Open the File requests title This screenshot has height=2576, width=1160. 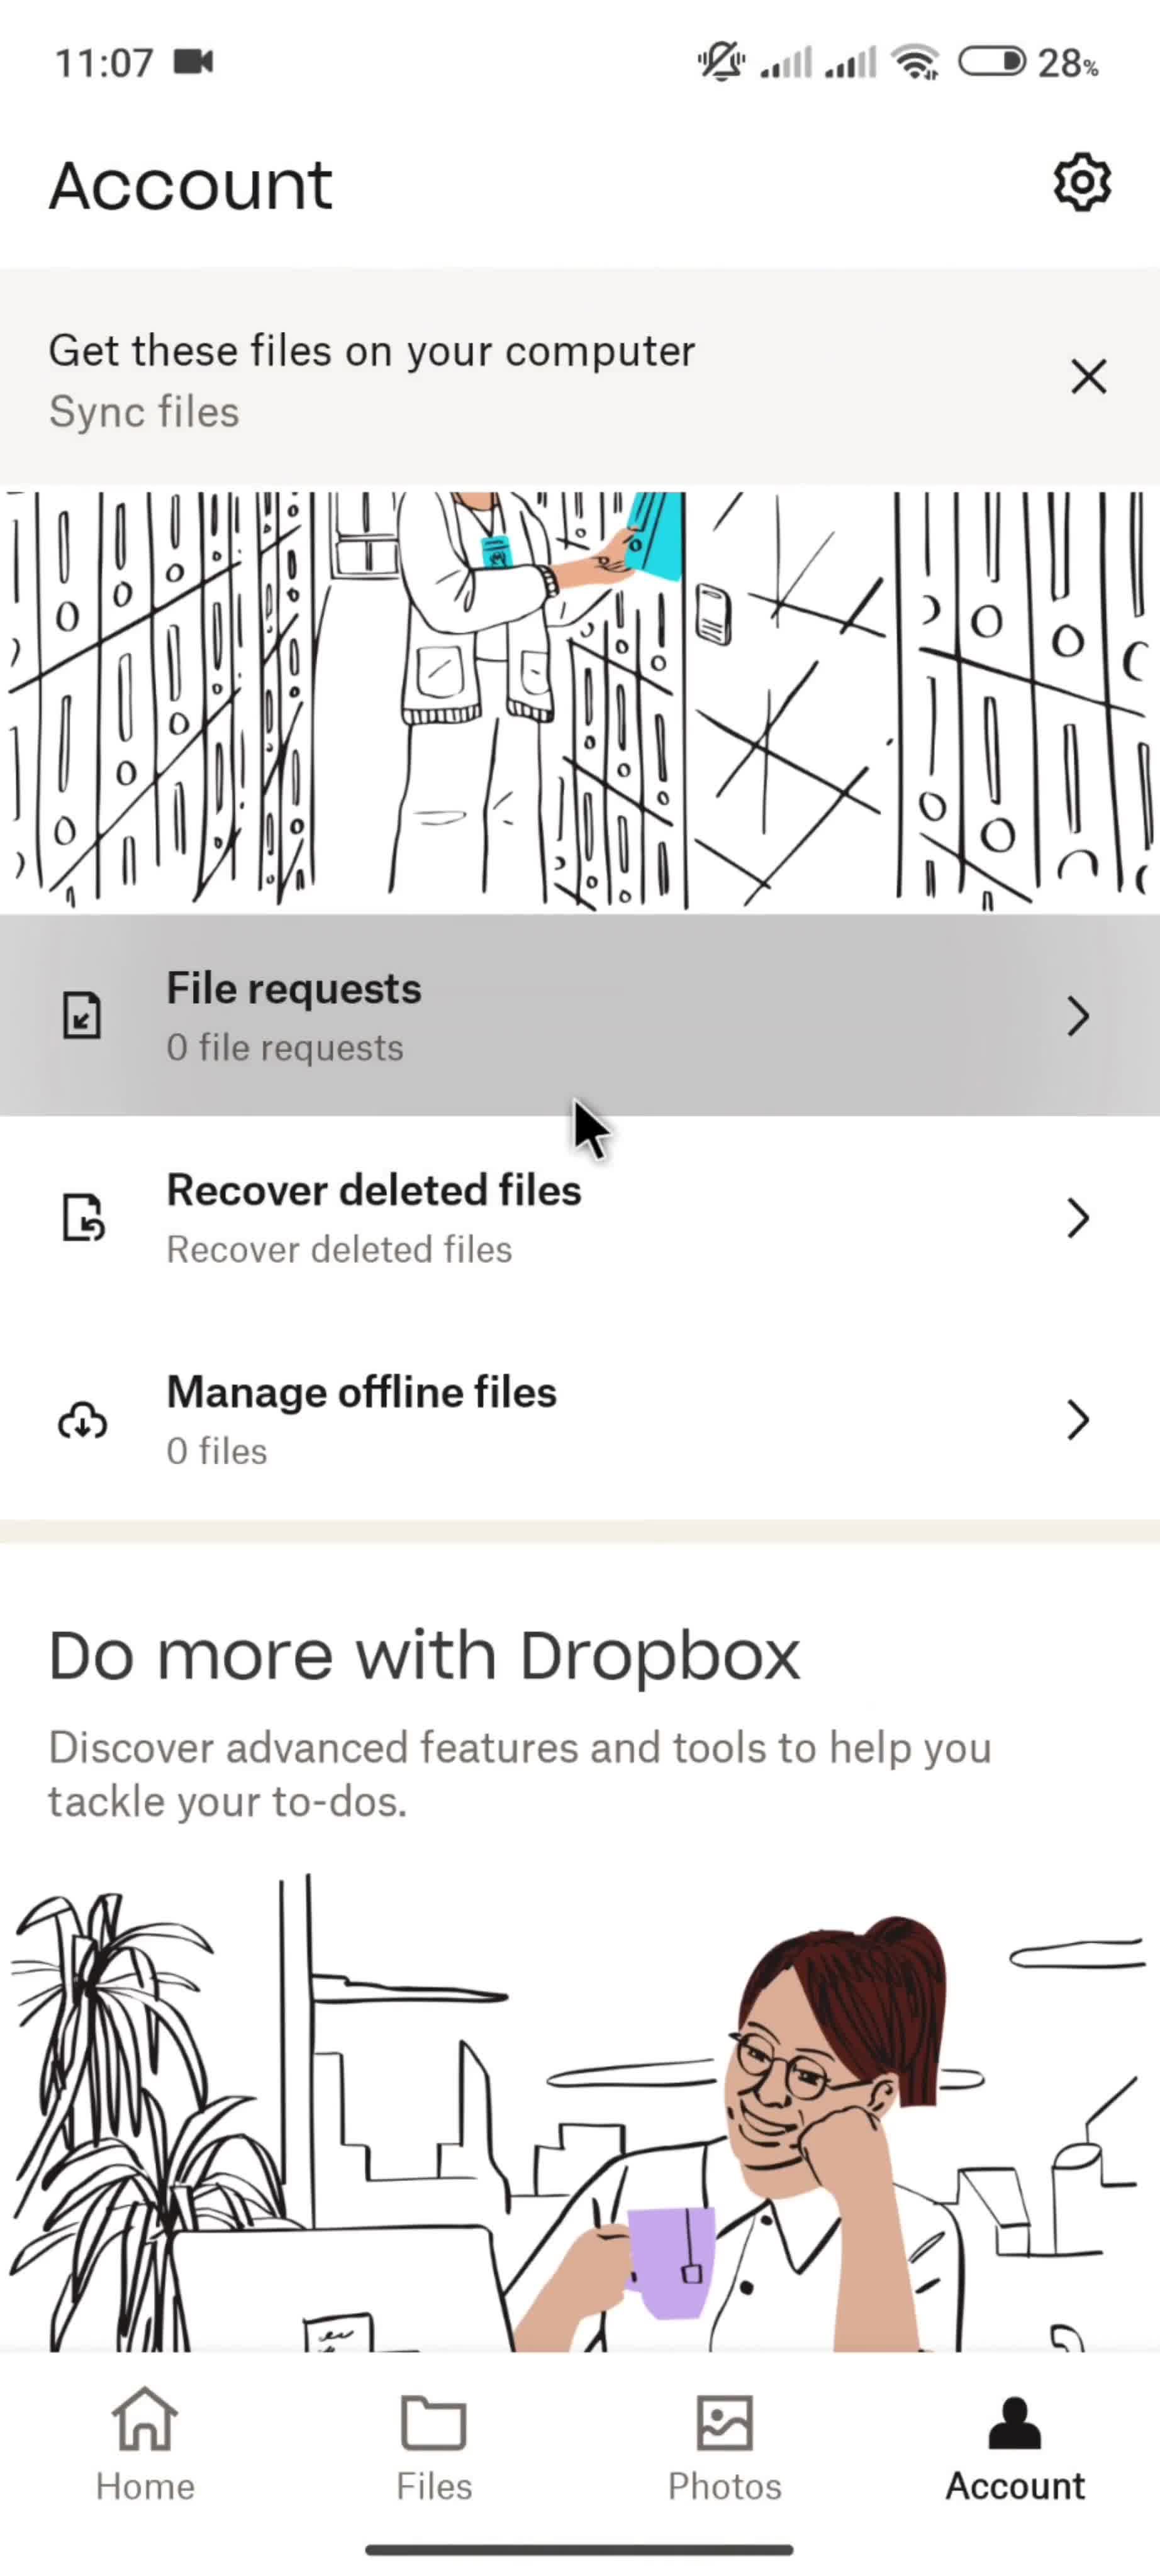tap(294, 988)
